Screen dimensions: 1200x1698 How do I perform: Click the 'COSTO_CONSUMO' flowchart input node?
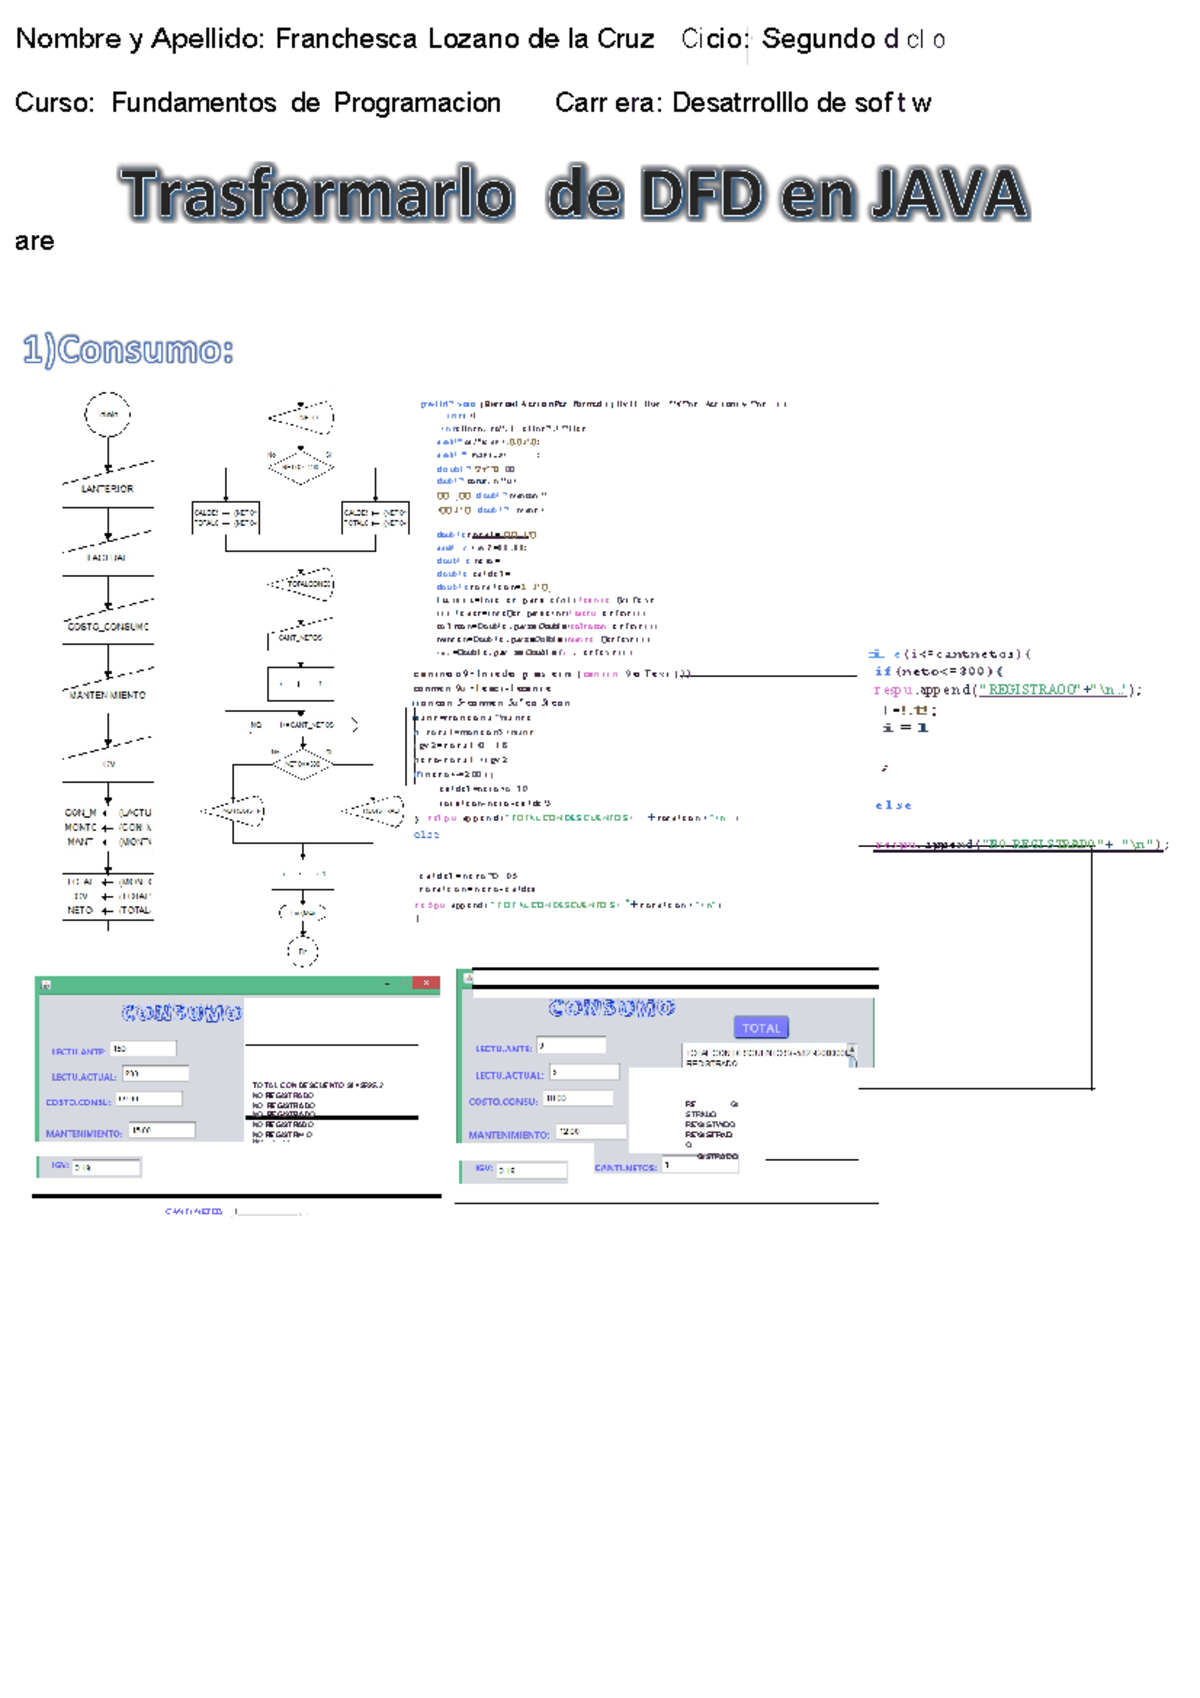click(x=108, y=621)
